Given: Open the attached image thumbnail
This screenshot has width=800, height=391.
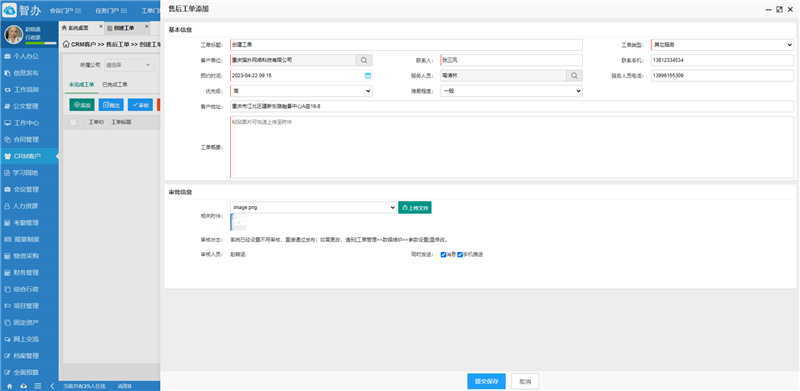Looking at the screenshot, I should [239, 222].
